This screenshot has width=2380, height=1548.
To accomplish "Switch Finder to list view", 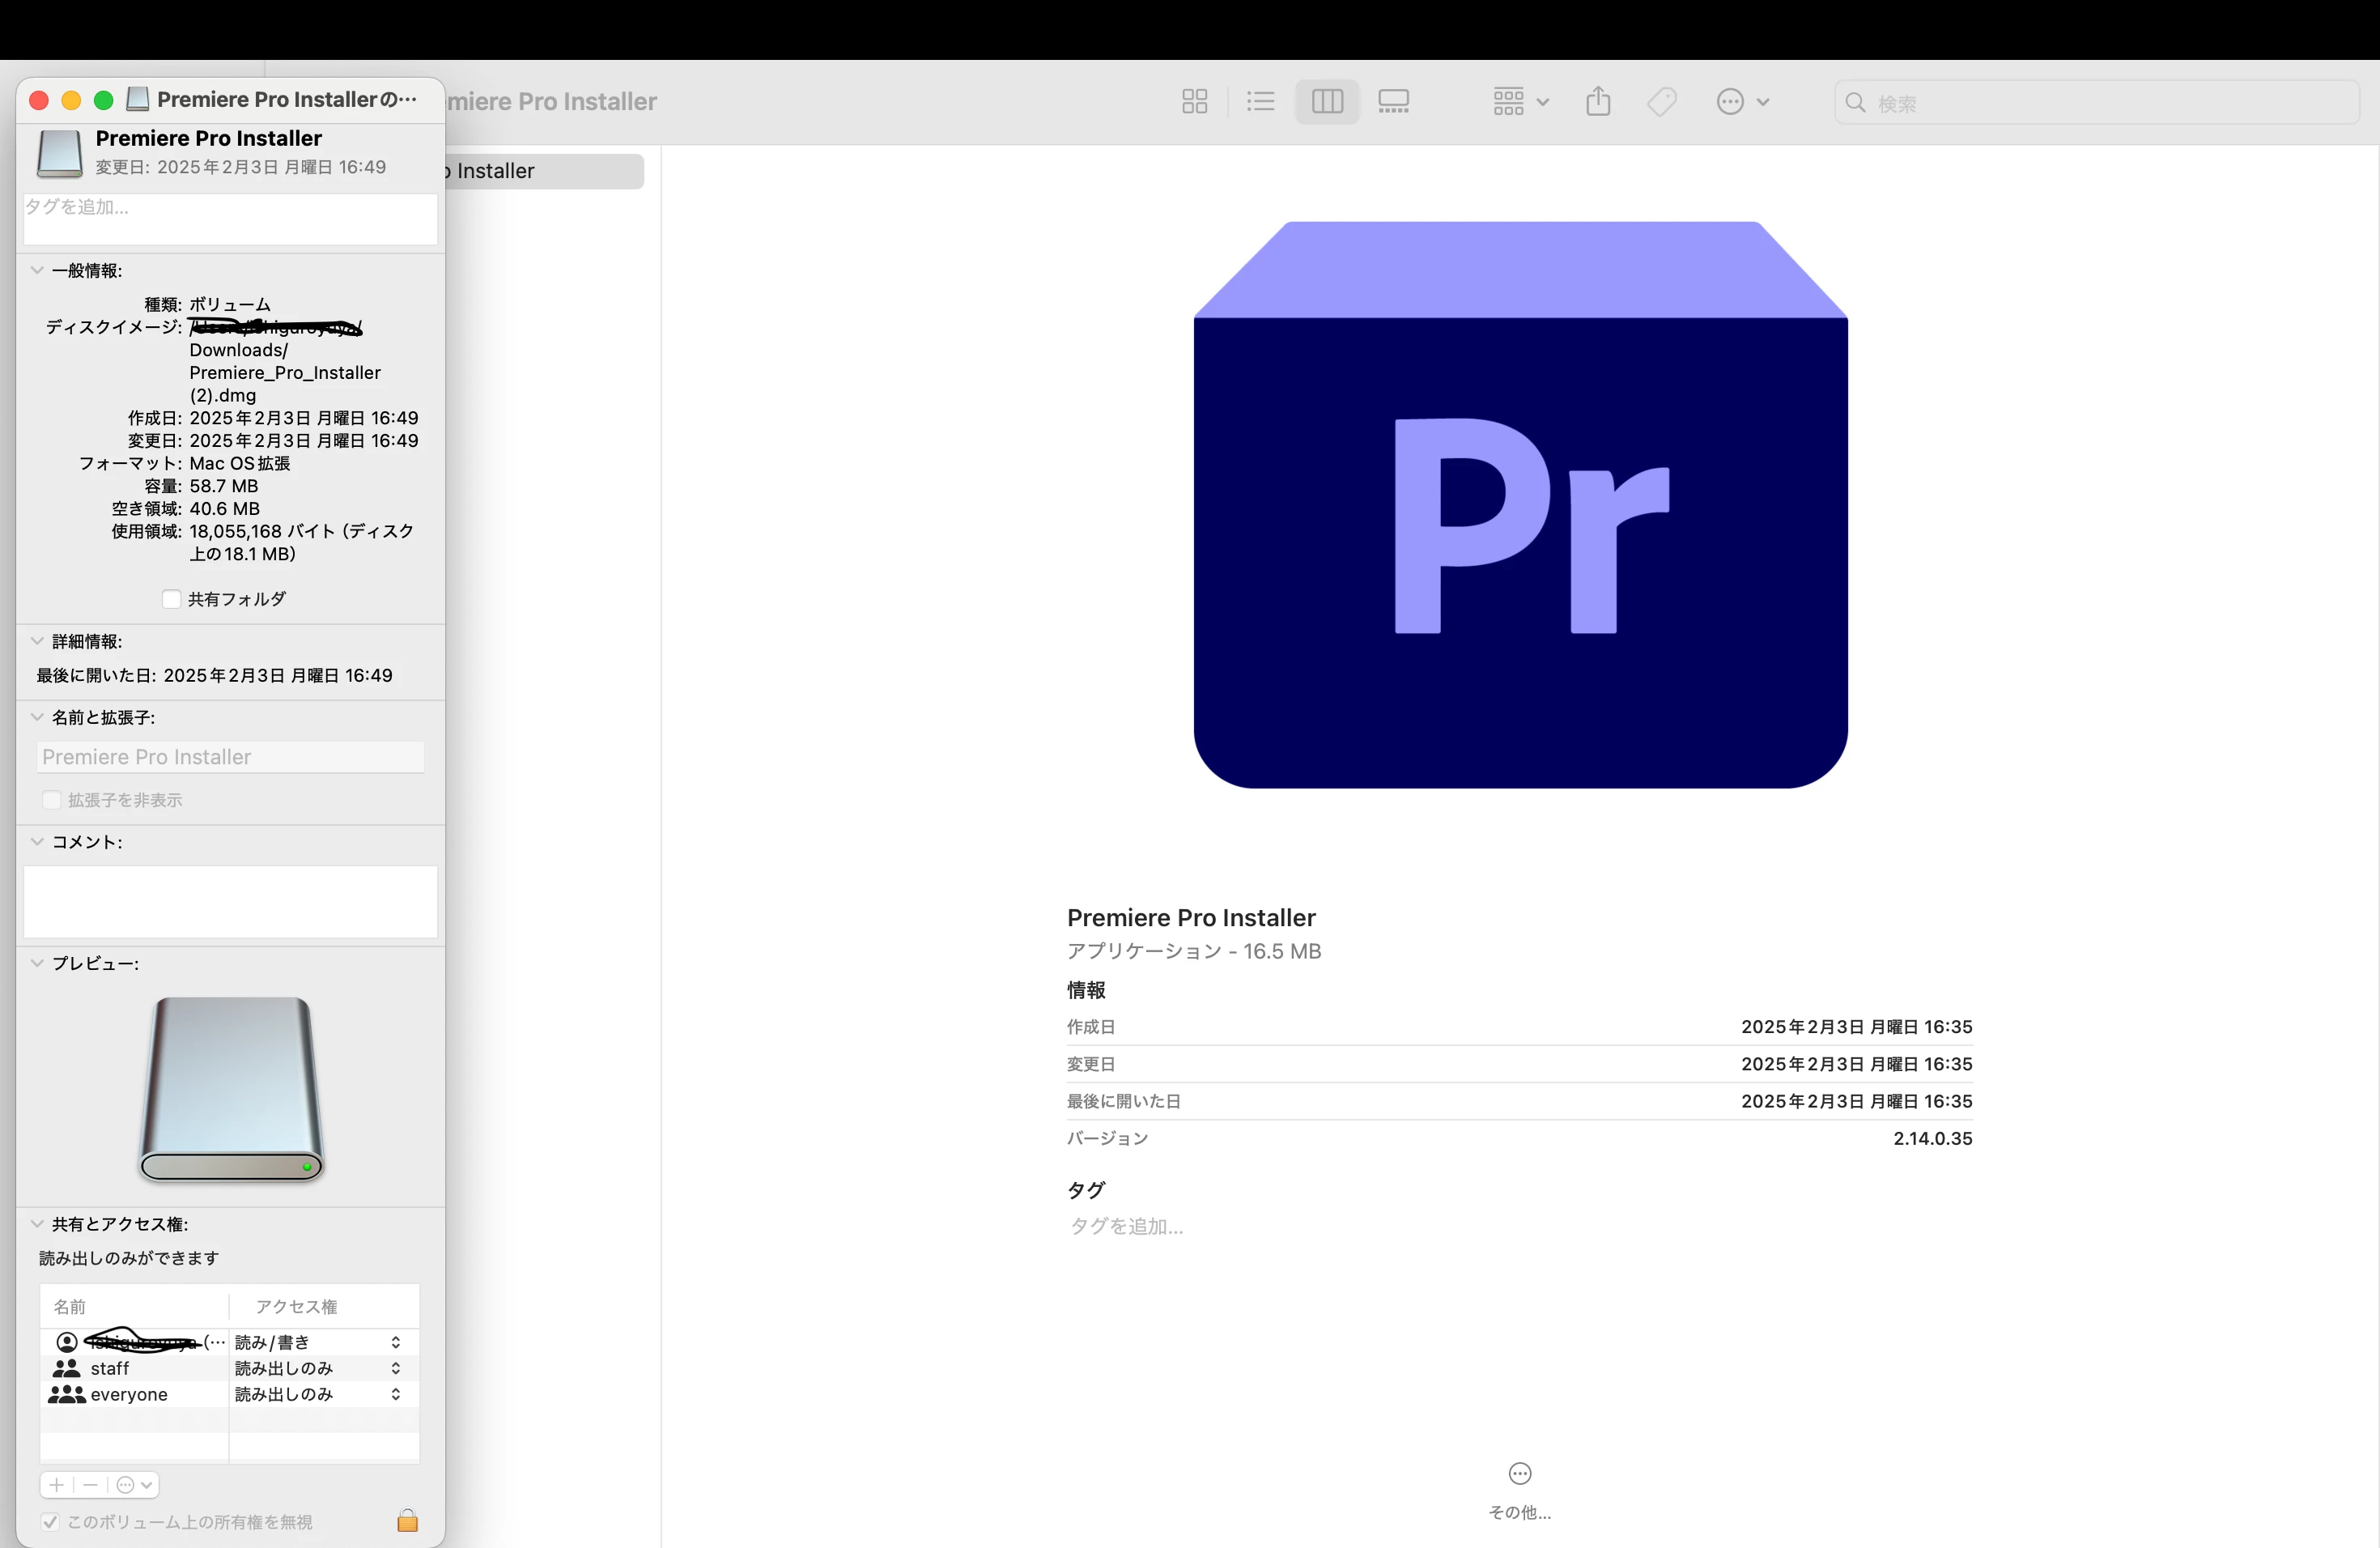I will click(1260, 102).
